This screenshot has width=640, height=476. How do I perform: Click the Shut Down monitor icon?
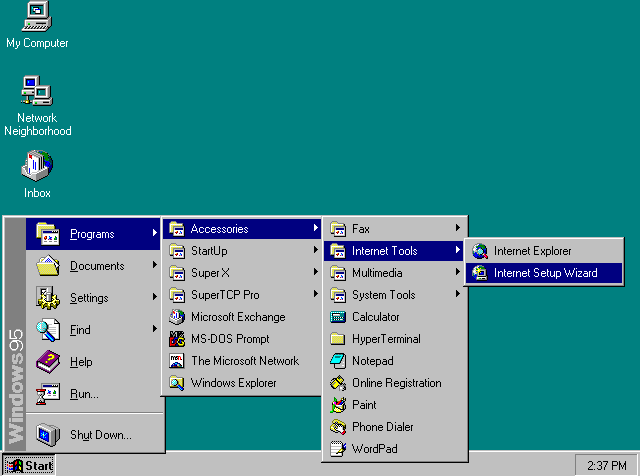[48, 435]
